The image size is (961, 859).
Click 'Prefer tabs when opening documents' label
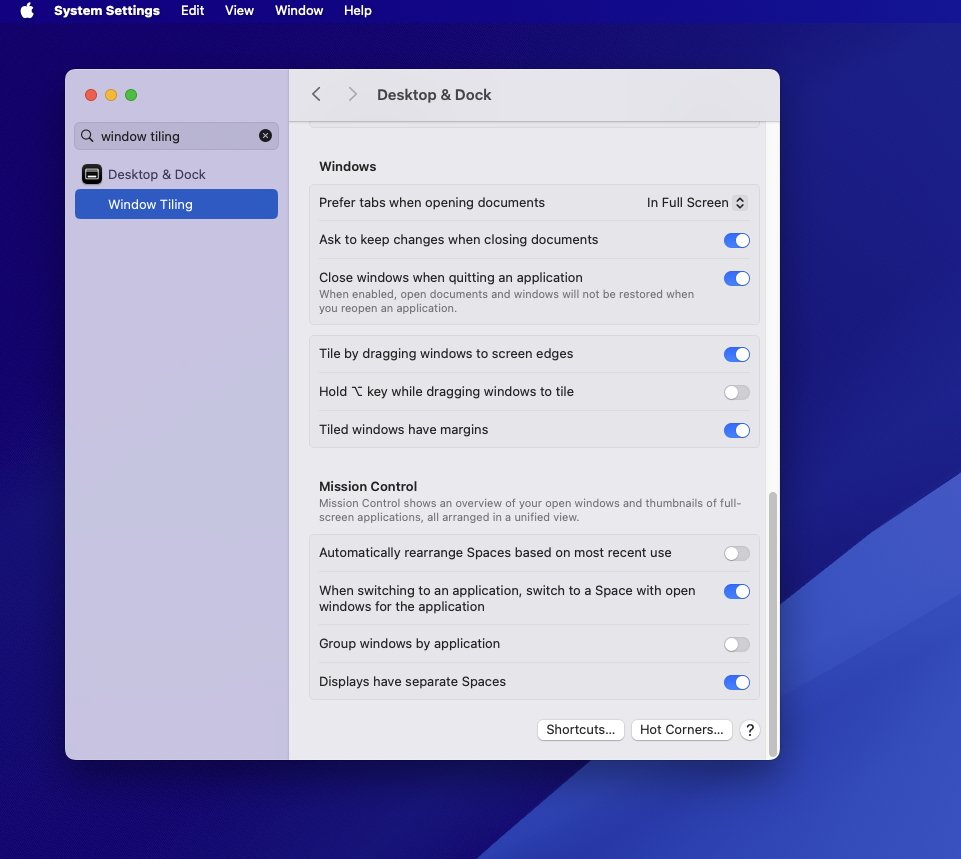point(431,203)
